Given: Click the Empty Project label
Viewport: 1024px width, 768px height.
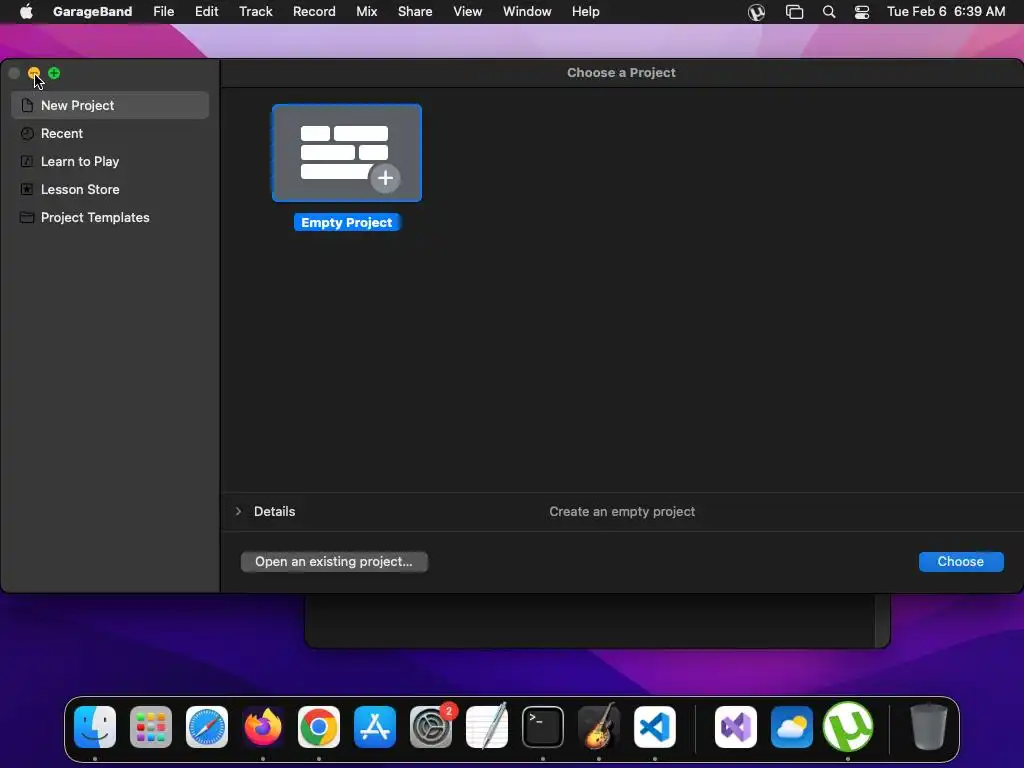Looking at the screenshot, I should pyautogui.click(x=347, y=223).
